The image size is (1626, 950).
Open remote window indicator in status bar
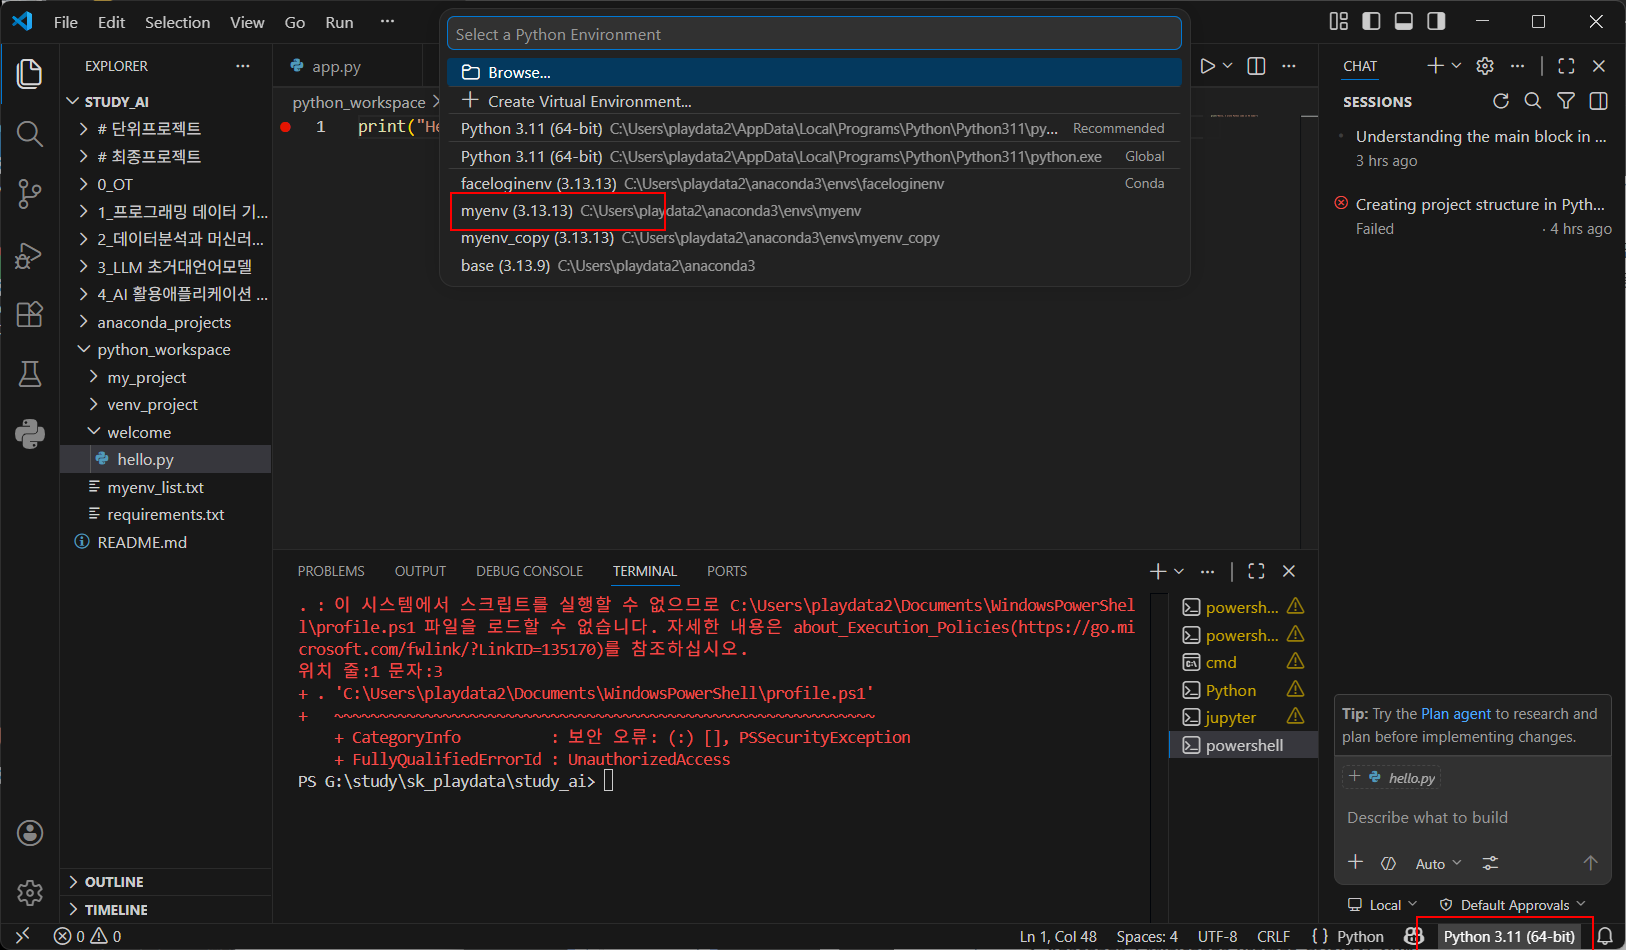[23, 936]
